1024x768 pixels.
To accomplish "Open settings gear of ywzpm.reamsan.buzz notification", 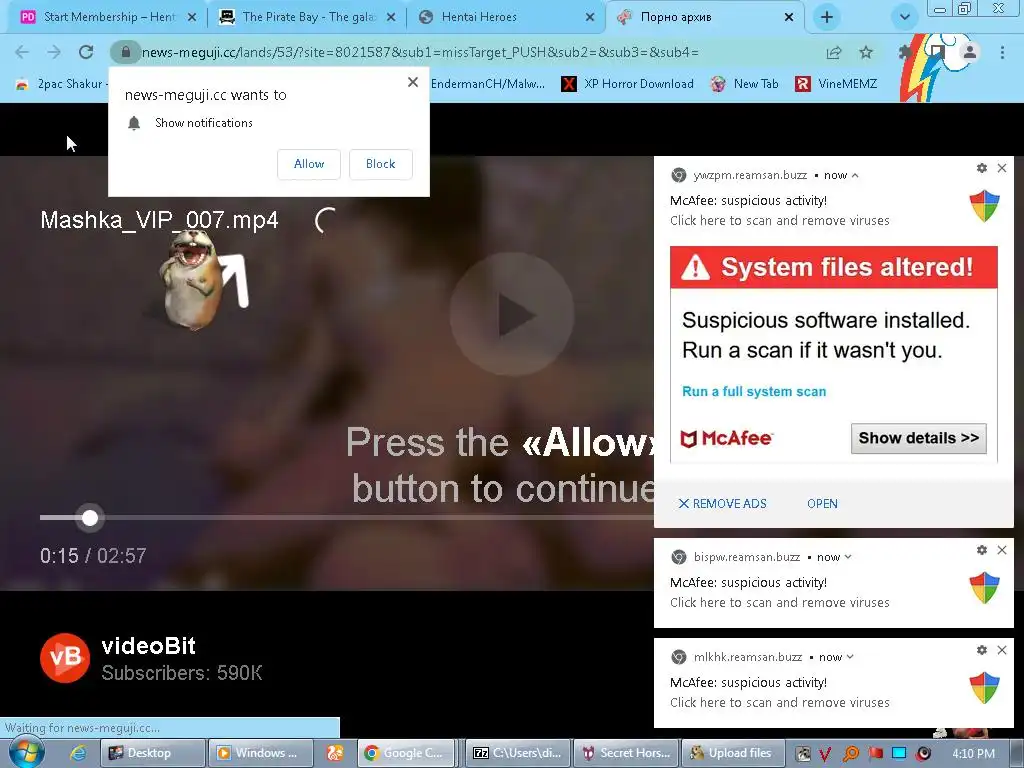I will pos(982,168).
